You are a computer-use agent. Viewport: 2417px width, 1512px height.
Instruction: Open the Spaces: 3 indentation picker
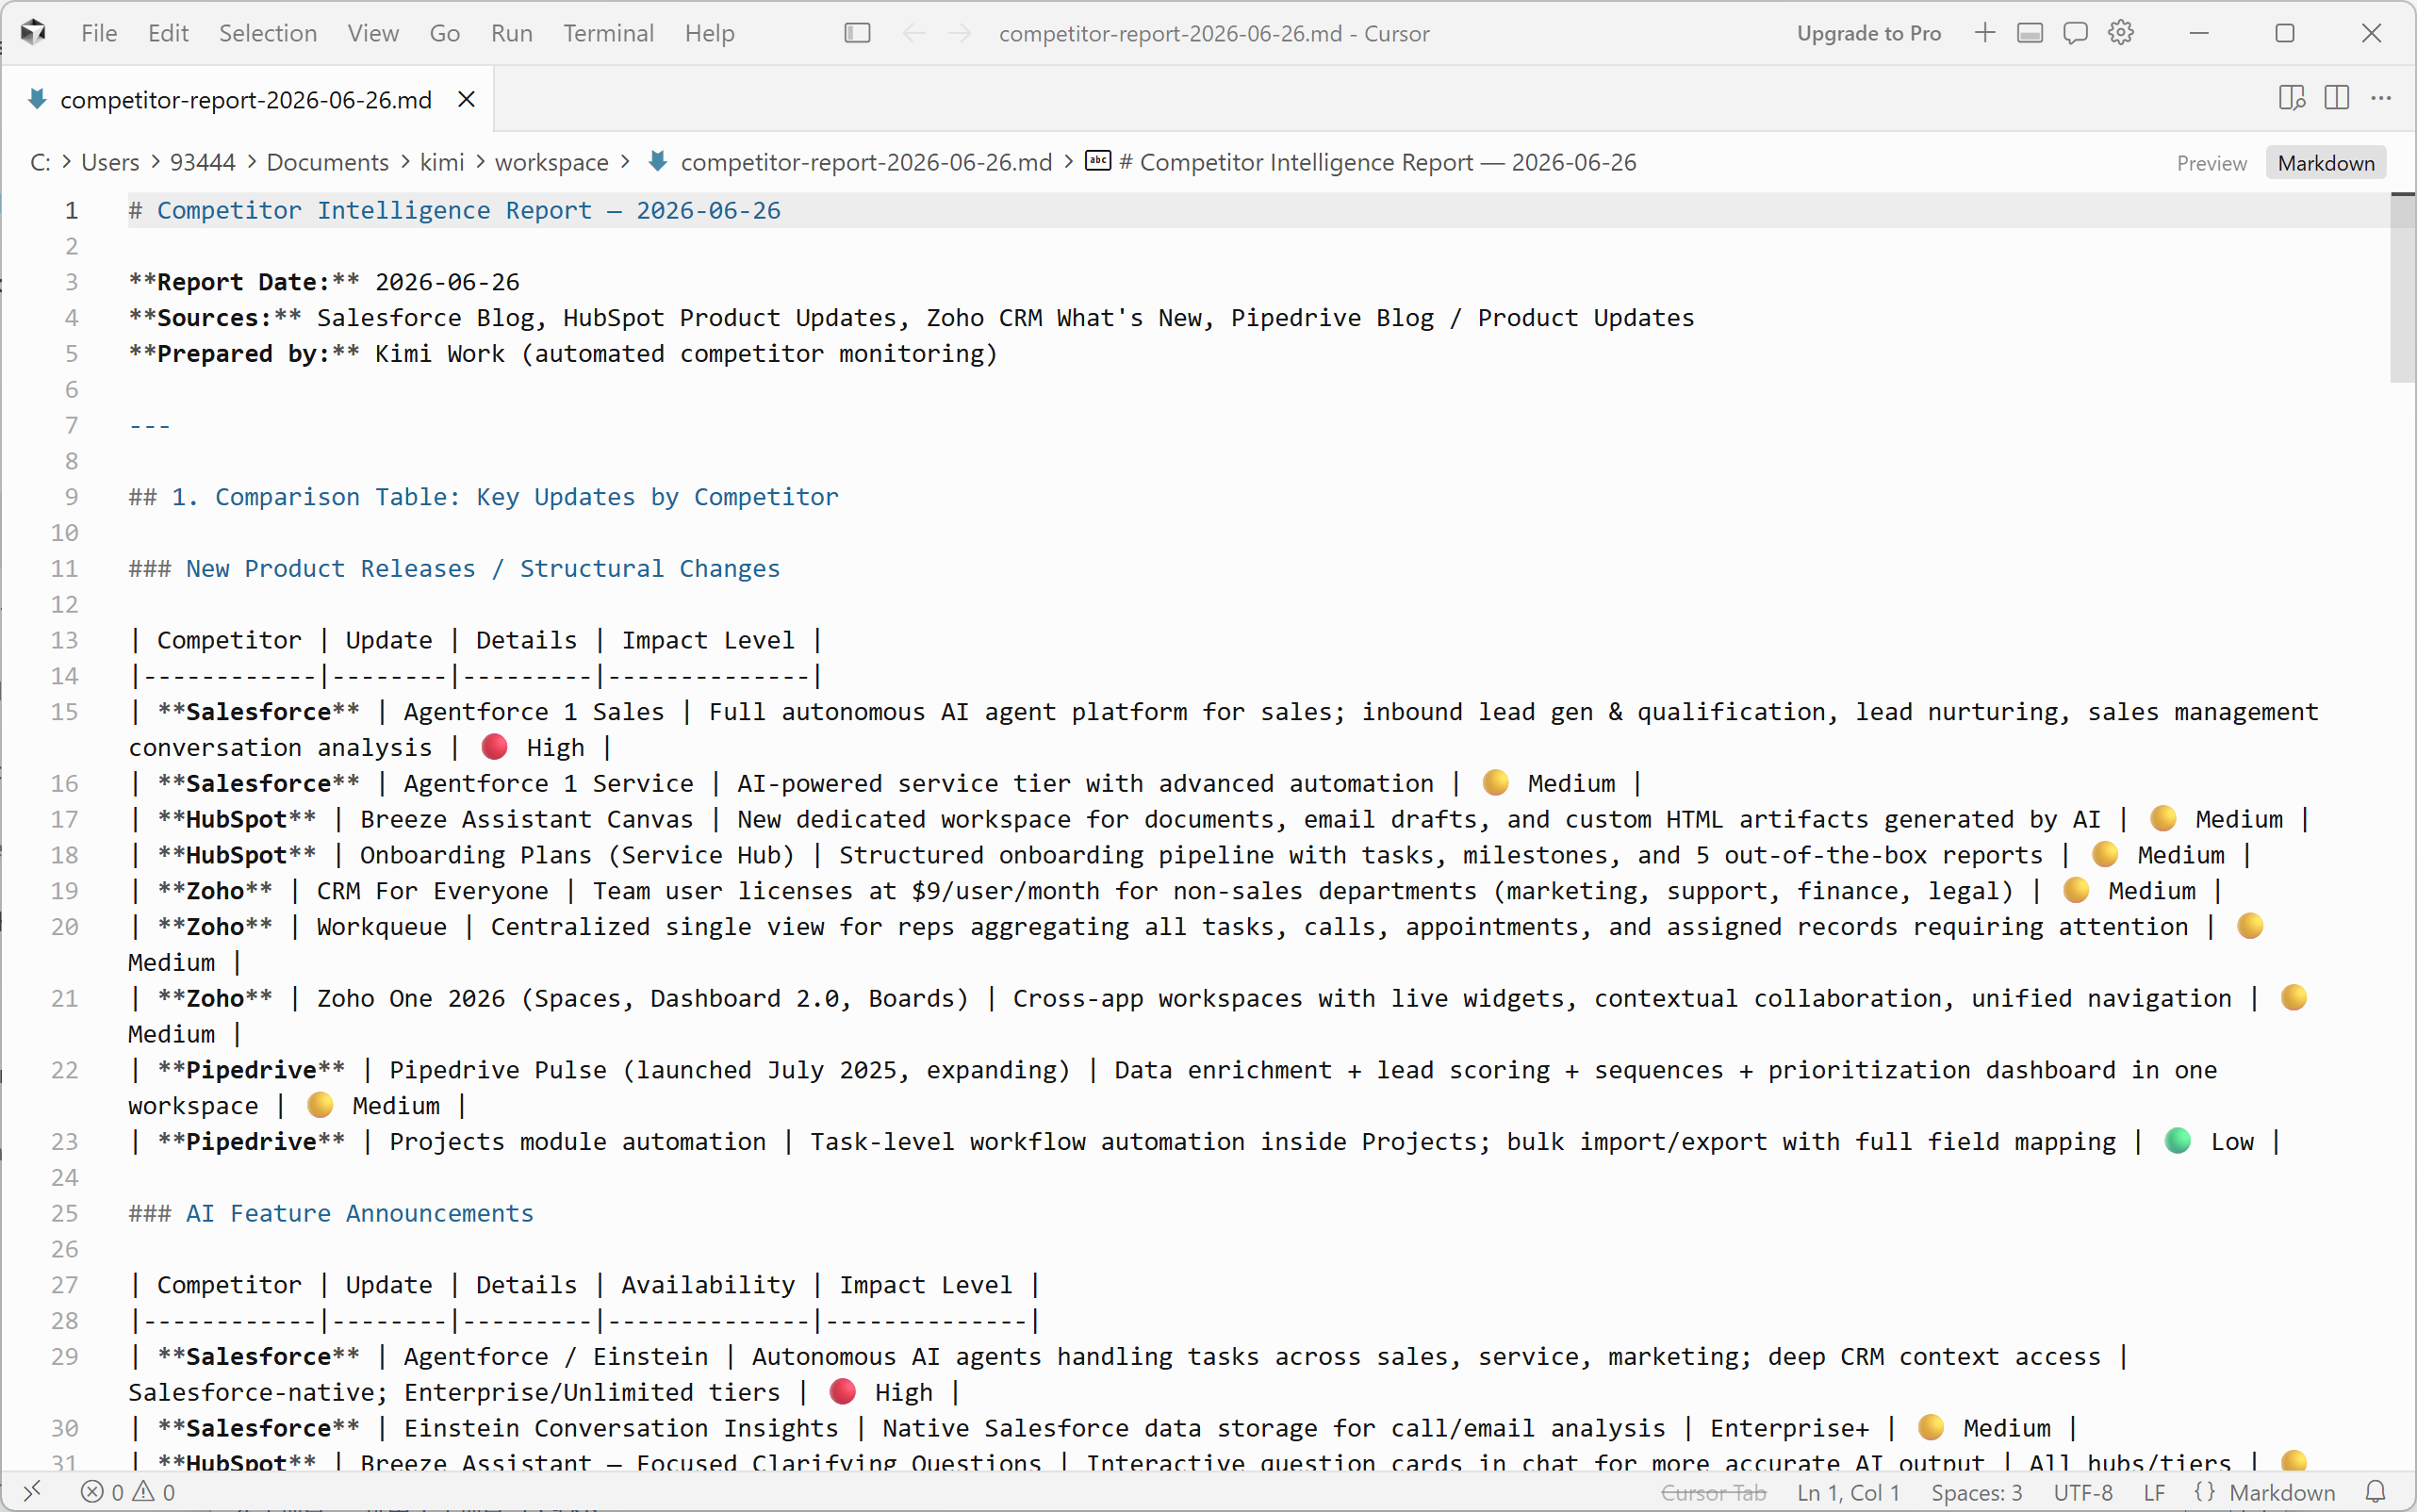(x=1977, y=1492)
